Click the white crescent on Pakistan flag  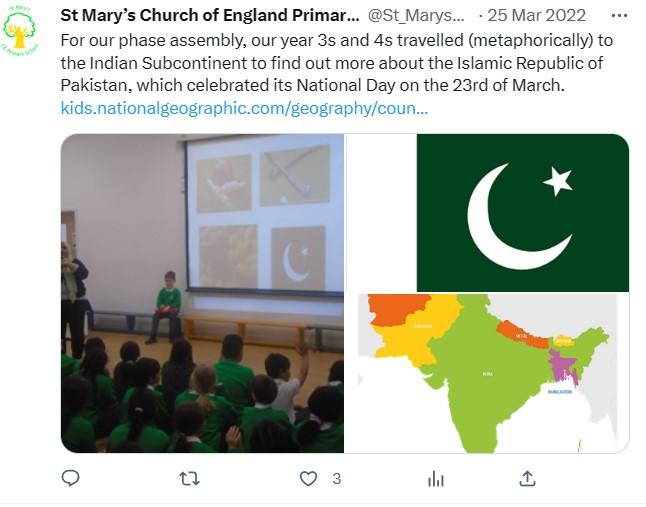510,217
